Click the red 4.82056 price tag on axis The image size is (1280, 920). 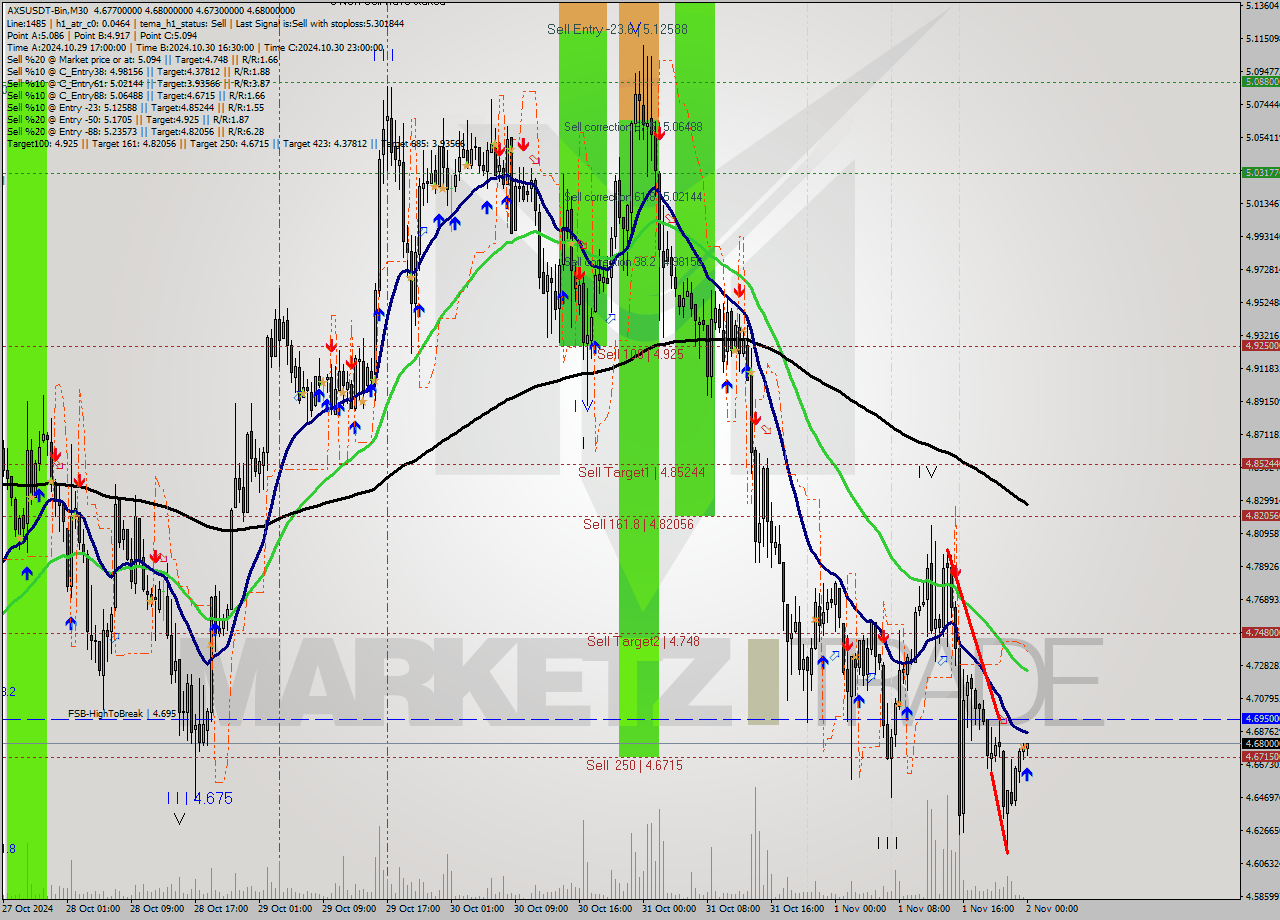(x=1260, y=515)
